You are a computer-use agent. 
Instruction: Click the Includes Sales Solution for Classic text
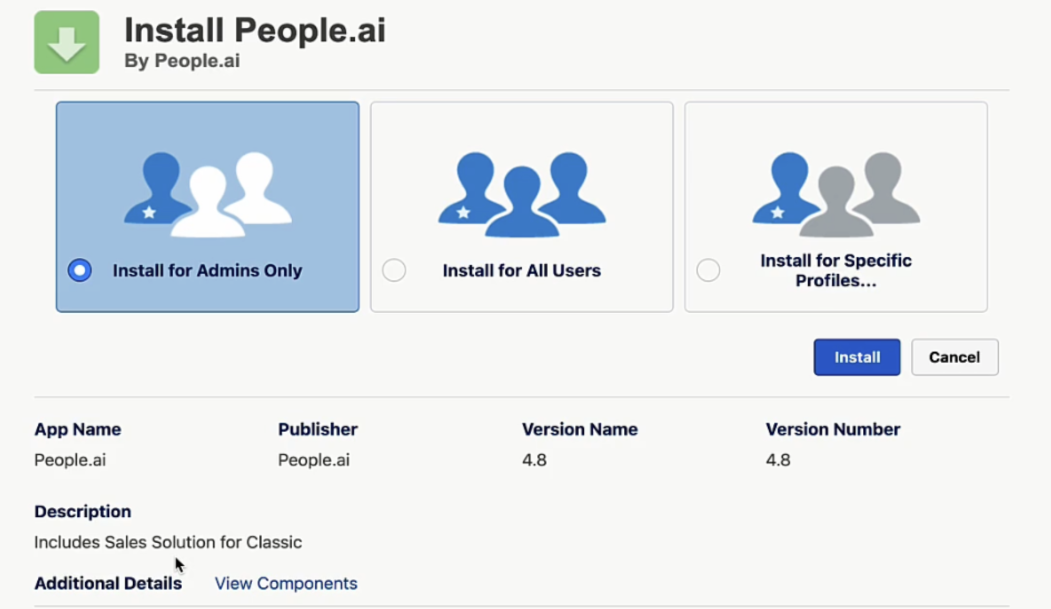pos(168,542)
